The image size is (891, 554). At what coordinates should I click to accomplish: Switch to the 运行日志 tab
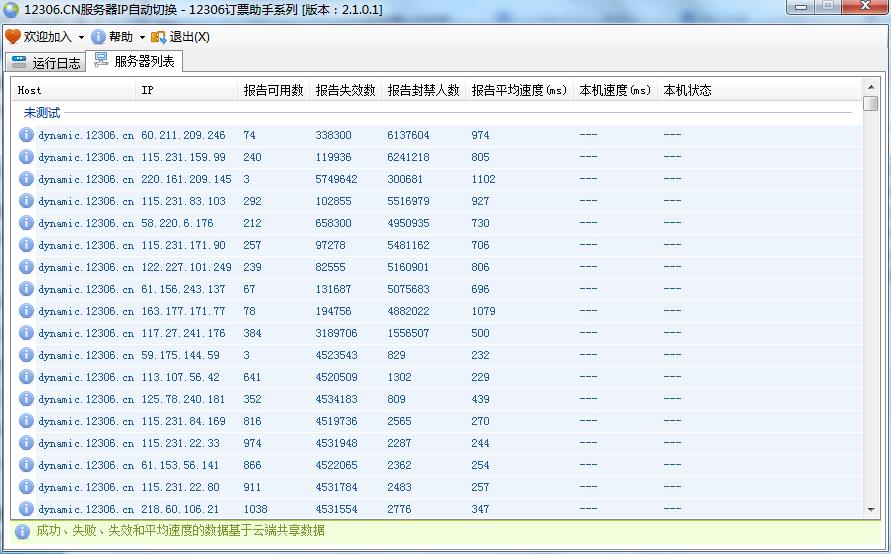click(46, 62)
